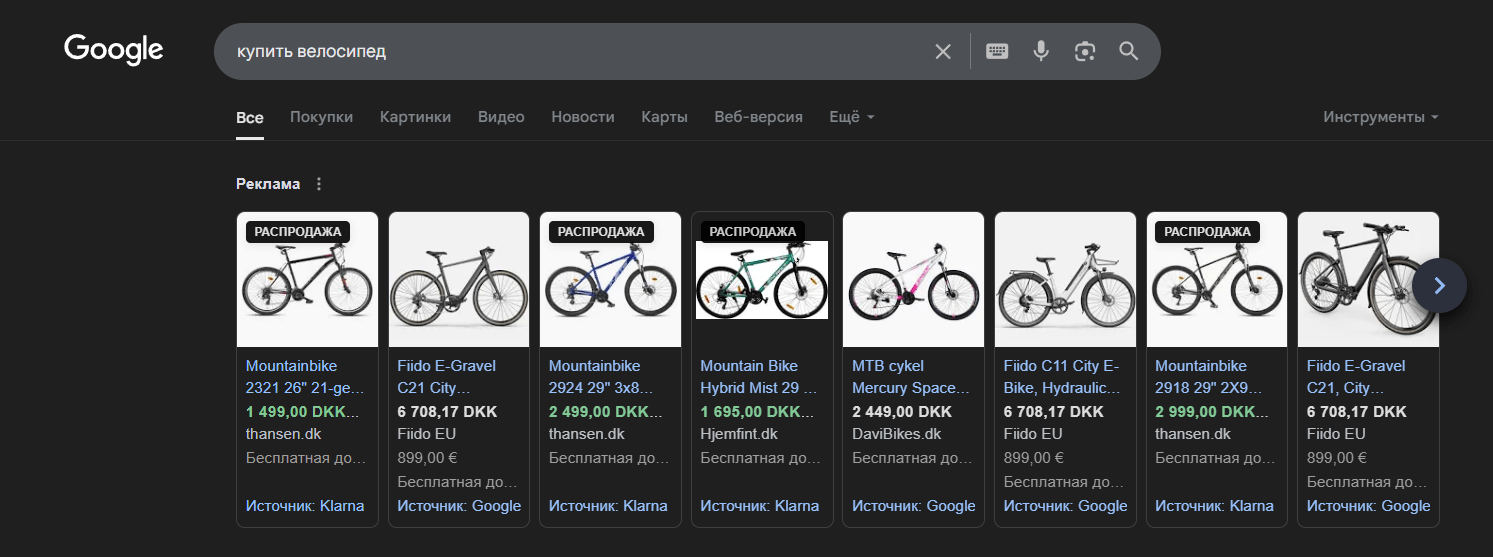Open the Инструменты dropdown
Screen dimensions: 1493x557
pyautogui.click(x=1380, y=117)
